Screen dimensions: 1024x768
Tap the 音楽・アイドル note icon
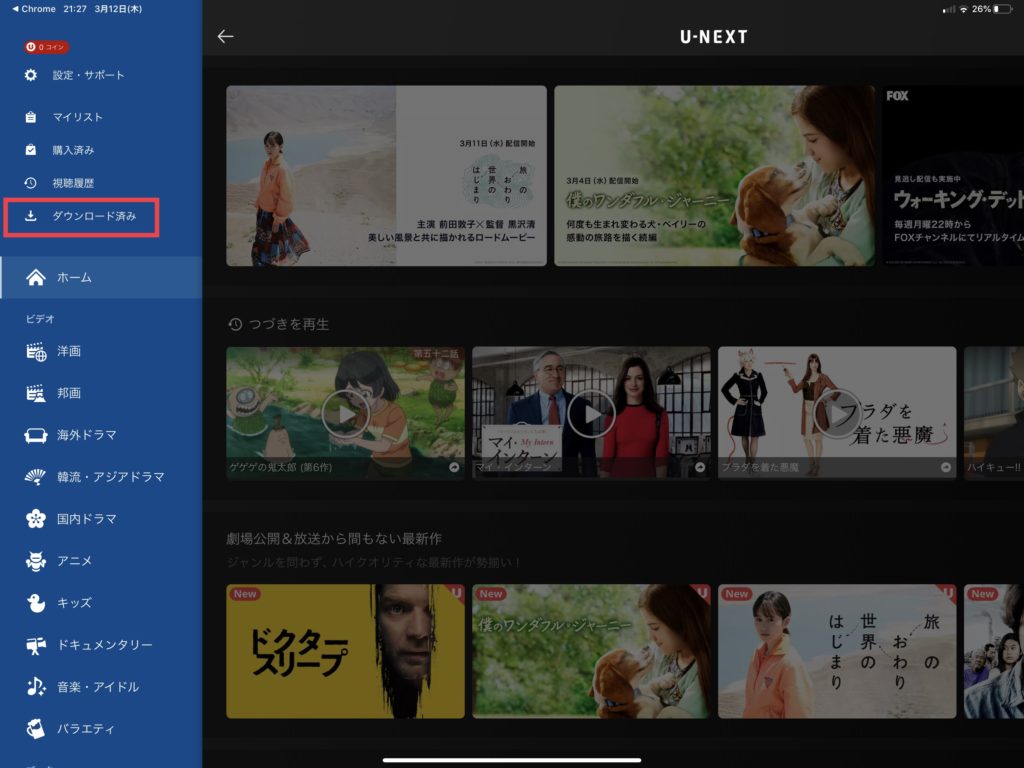click(x=36, y=686)
